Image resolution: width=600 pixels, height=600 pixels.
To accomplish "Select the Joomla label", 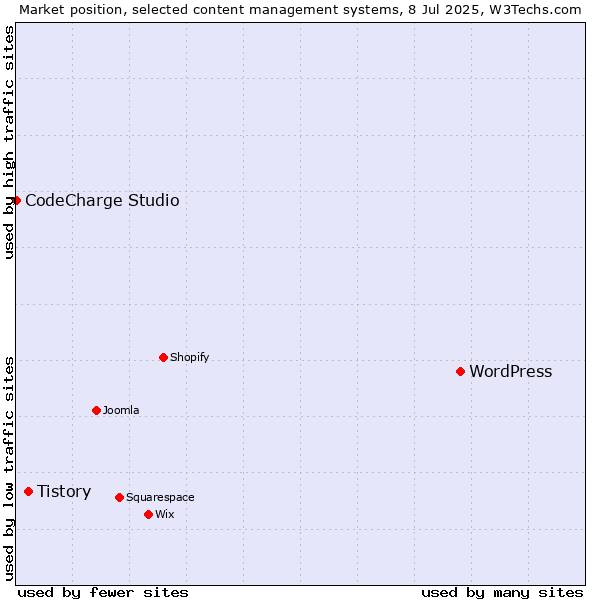I will point(121,410).
